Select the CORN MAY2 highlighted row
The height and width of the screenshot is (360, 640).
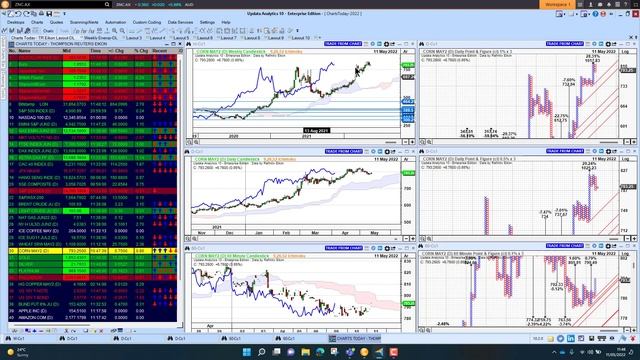point(93,251)
